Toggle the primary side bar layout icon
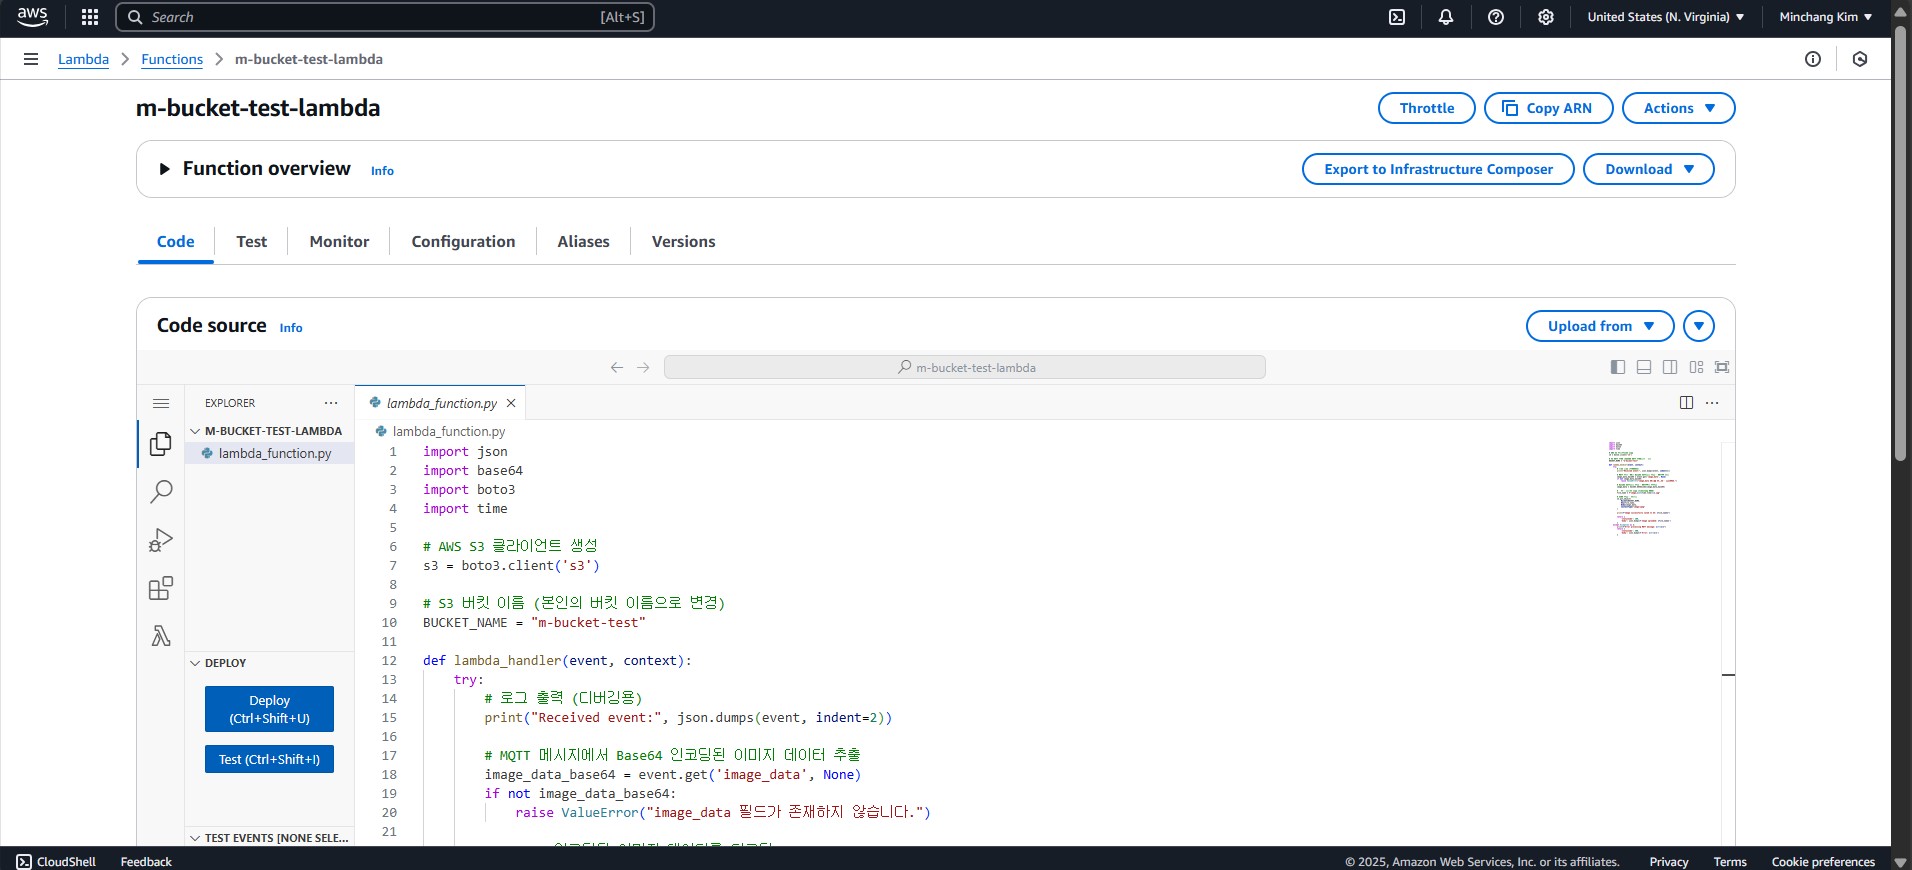Screen dimensions: 1912x870 (1618, 367)
